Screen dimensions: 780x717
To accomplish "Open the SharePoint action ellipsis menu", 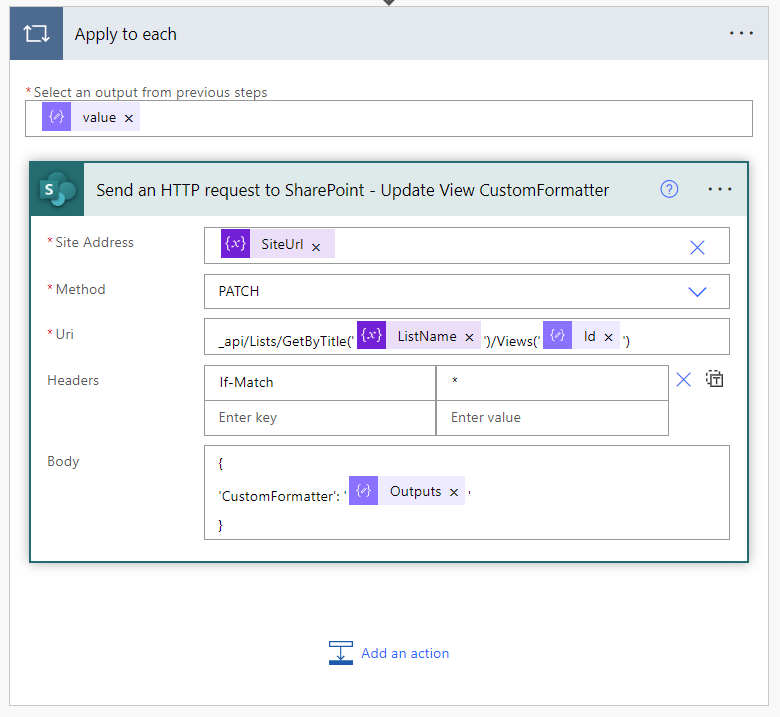I will 720,189.
